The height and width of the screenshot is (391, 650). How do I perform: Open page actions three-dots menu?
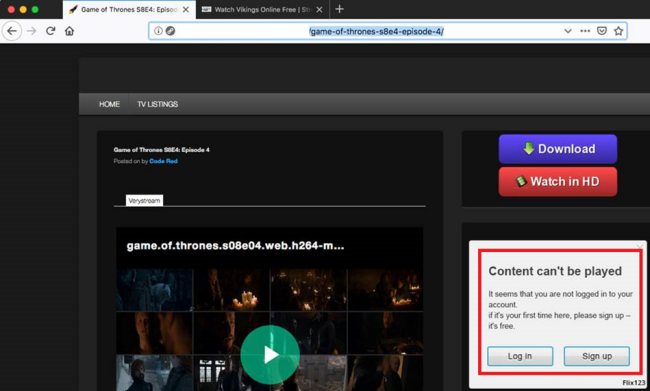pyautogui.click(x=585, y=31)
